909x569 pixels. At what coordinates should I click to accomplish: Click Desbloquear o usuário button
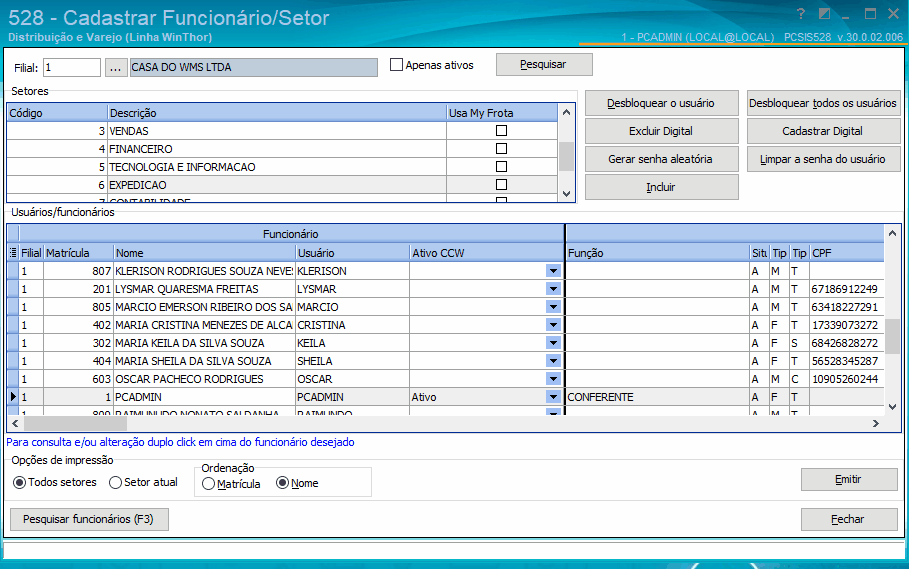pyautogui.click(x=661, y=103)
